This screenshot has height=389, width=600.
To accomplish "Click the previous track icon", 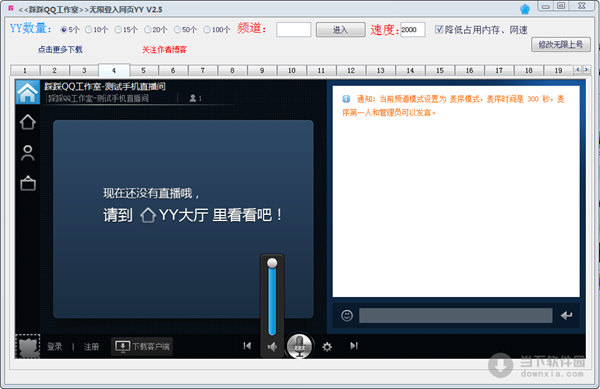I will click(x=247, y=346).
